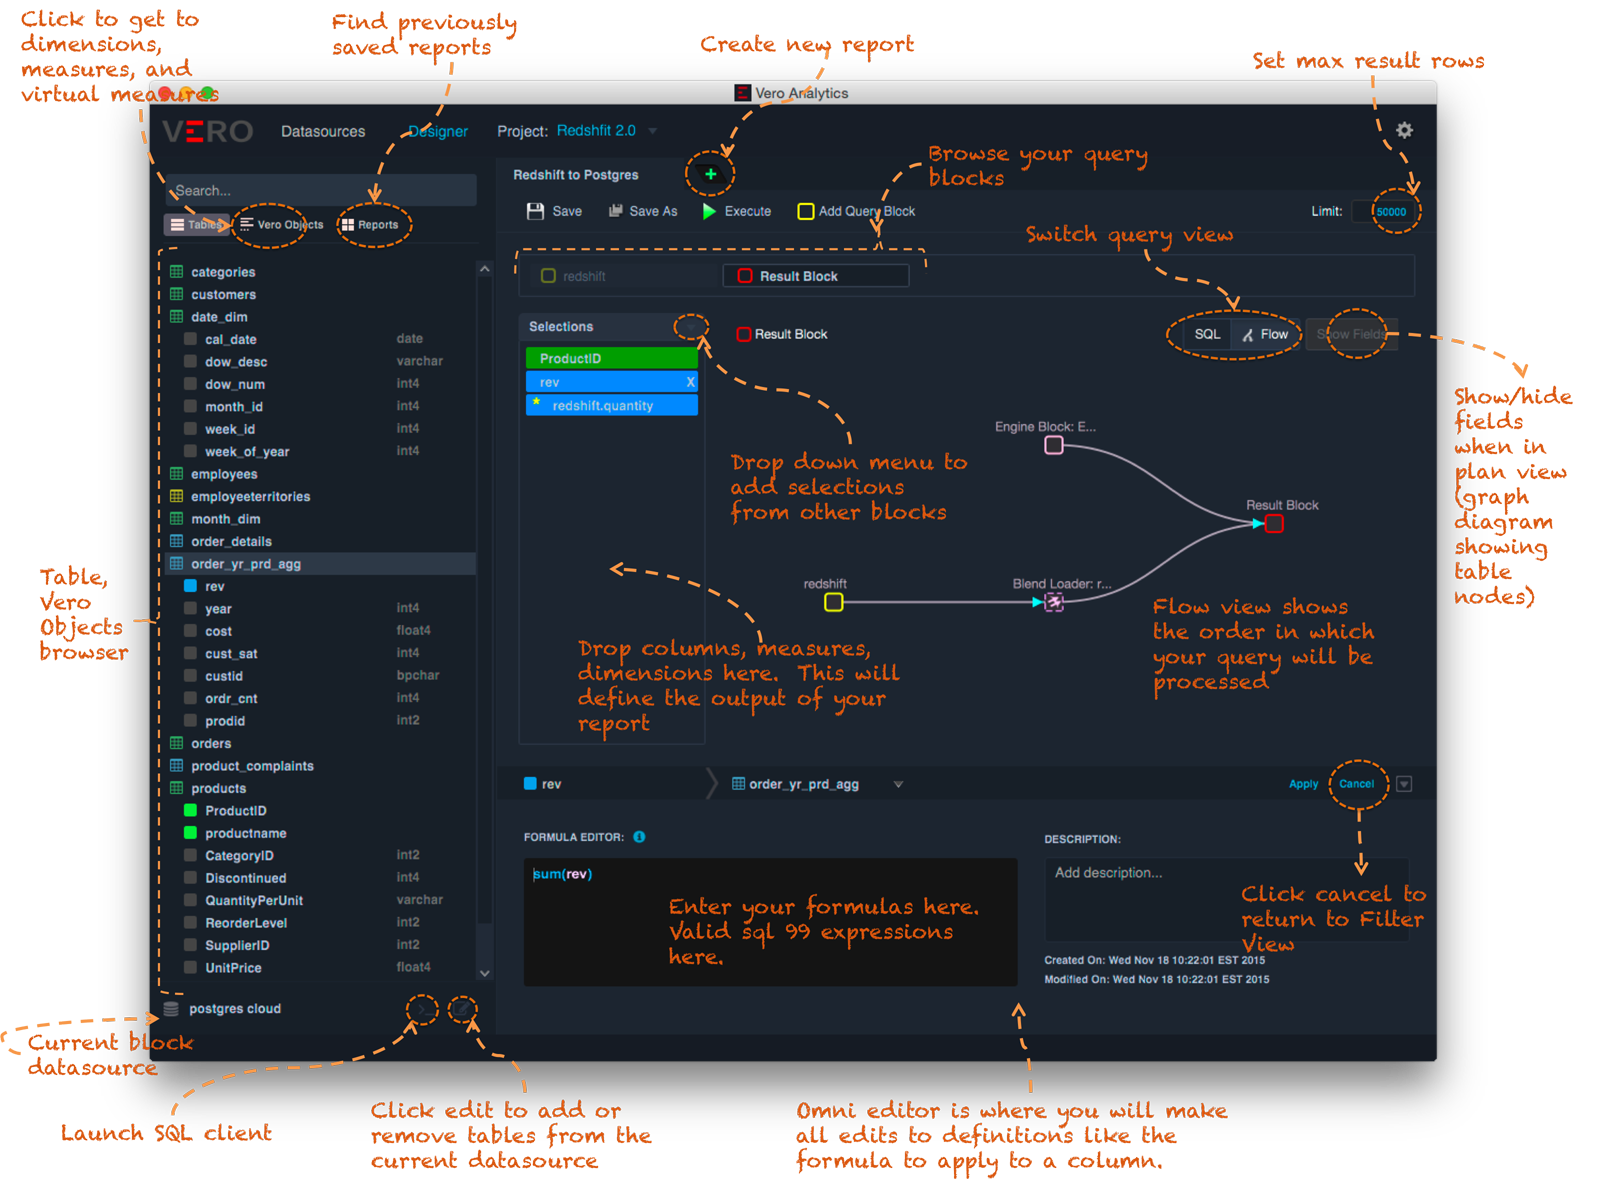Image resolution: width=1600 pixels, height=1181 pixels.
Task: Switch query view to SQL mode
Action: [1206, 334]
